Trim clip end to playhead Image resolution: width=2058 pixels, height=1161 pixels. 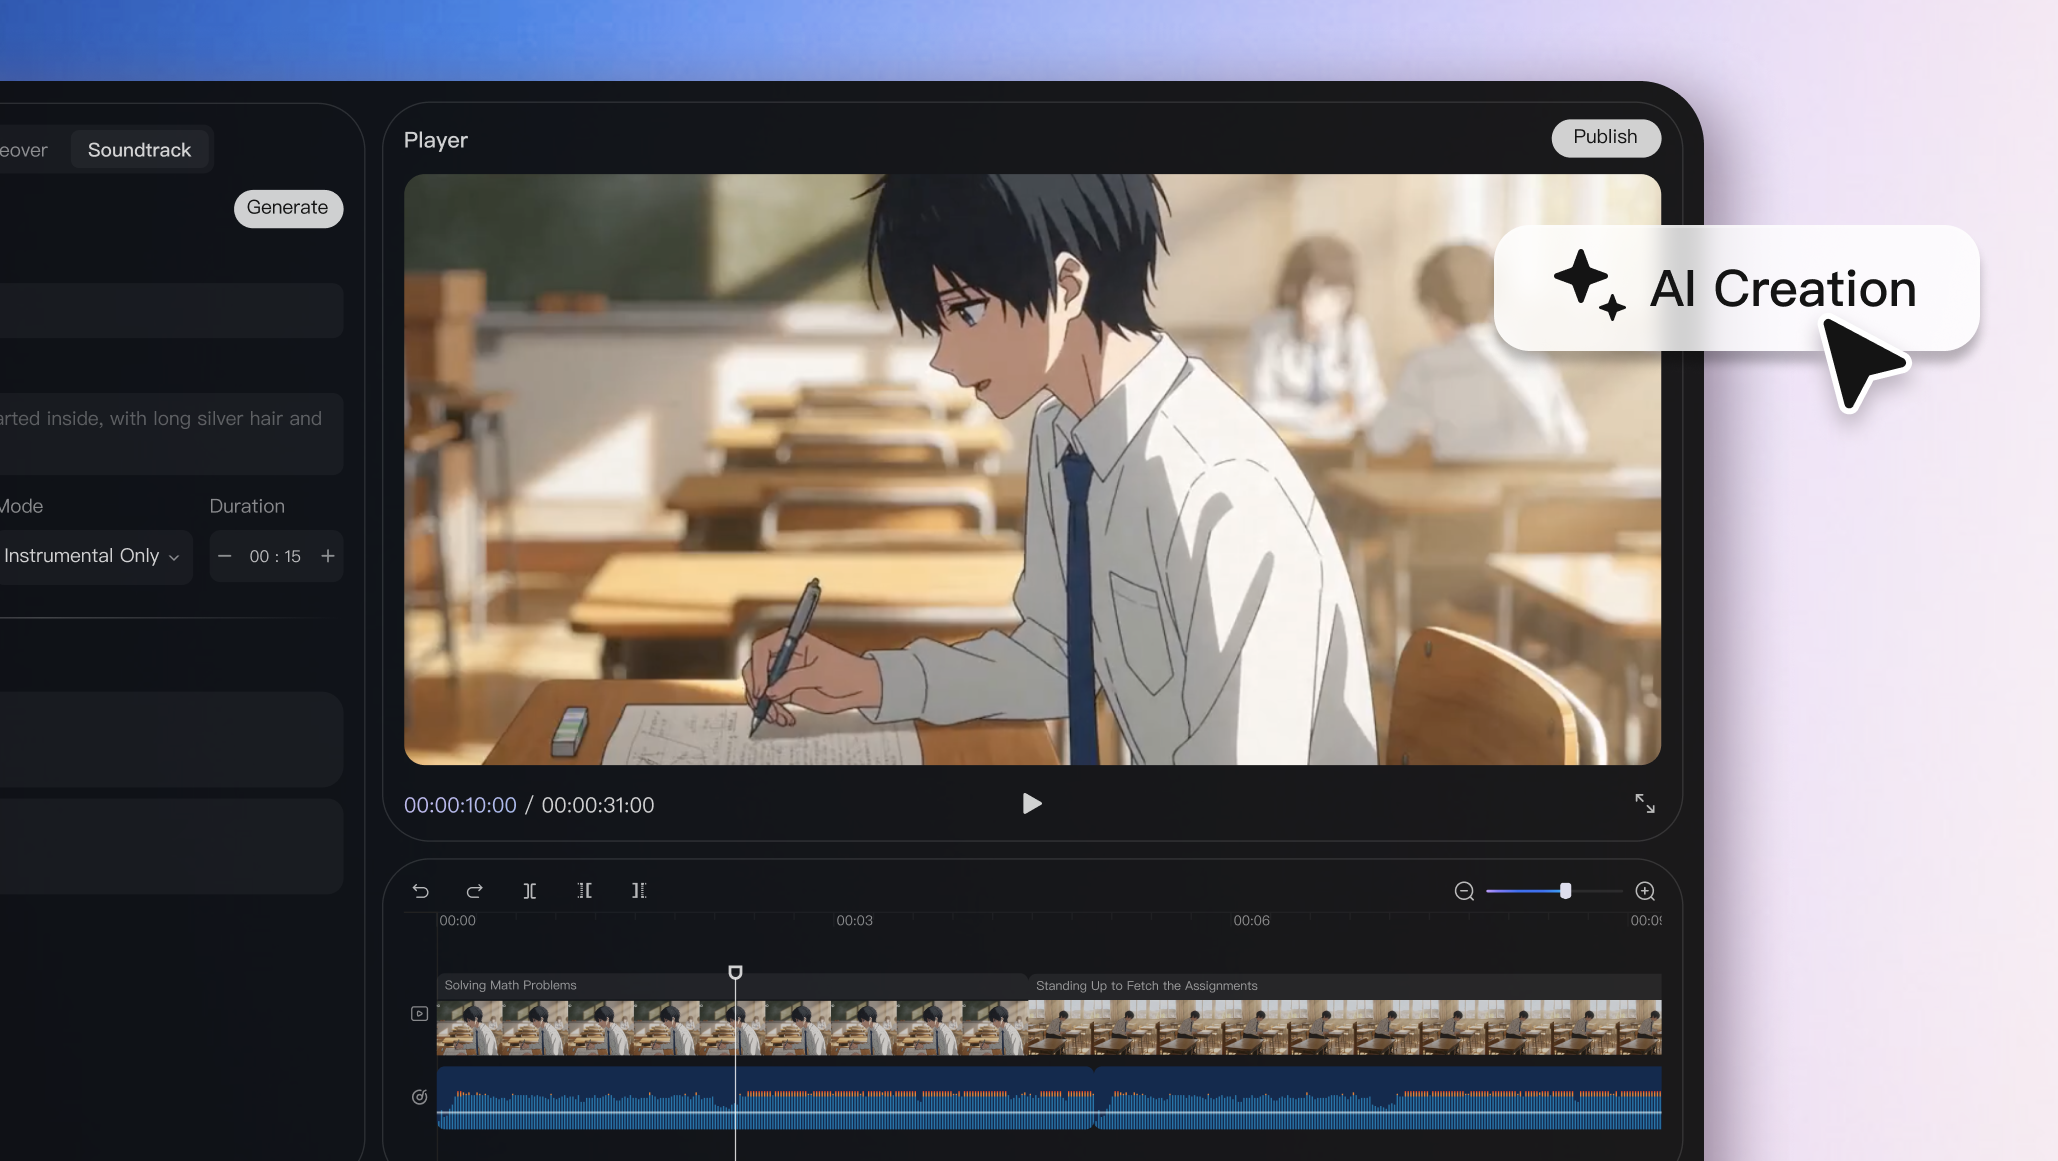click(639, 891)
